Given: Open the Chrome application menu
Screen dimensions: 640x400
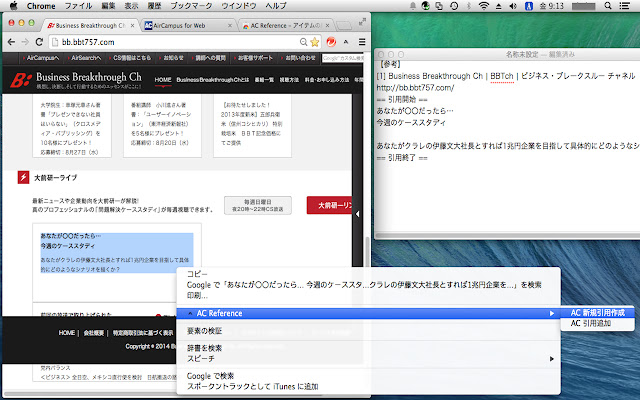Looking at the screenshot, I should (41, 6).
